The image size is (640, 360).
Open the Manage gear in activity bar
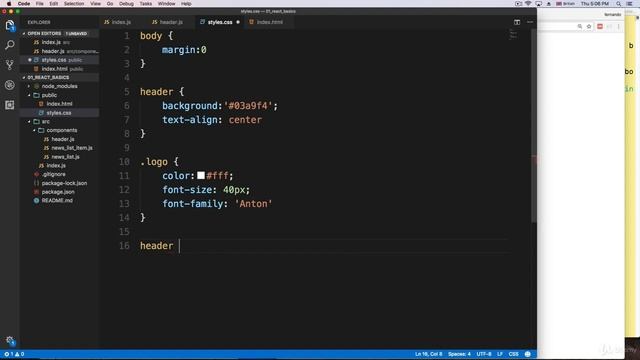(x=10, y=340)
